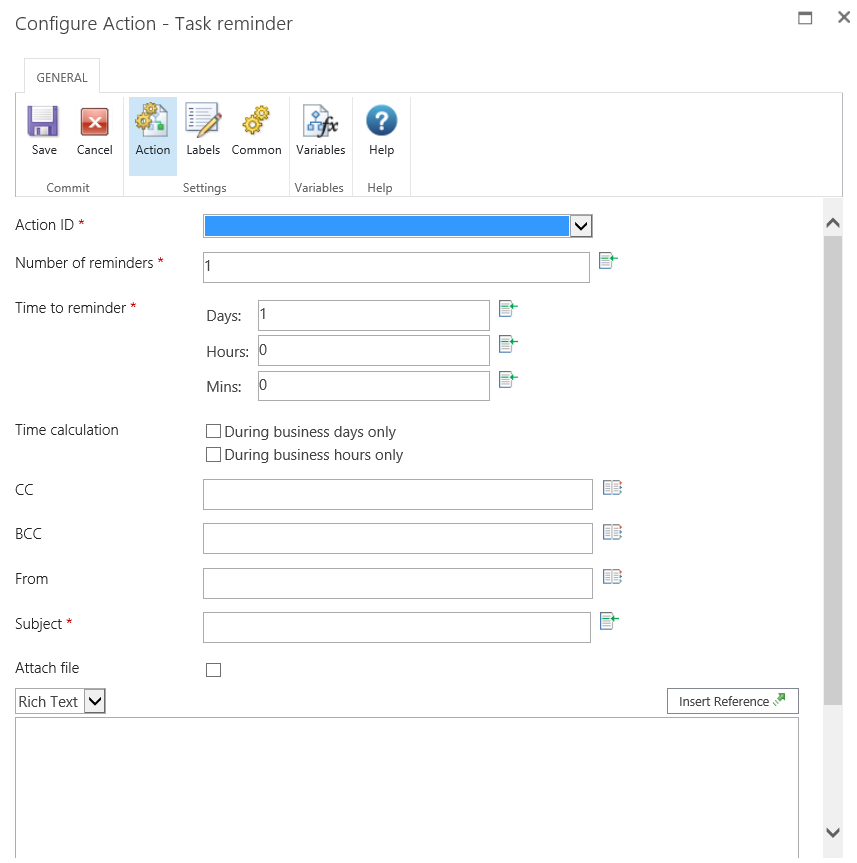Click insert reference icon beside Subject field
Viewport: 857px width, 863px height.
tap(609, 622)
